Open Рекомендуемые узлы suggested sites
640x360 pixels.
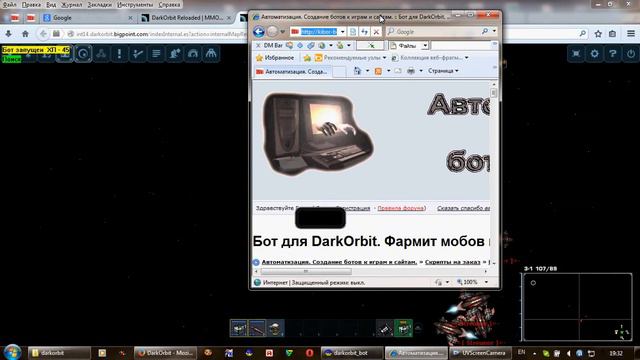click(x=350, y=58)
